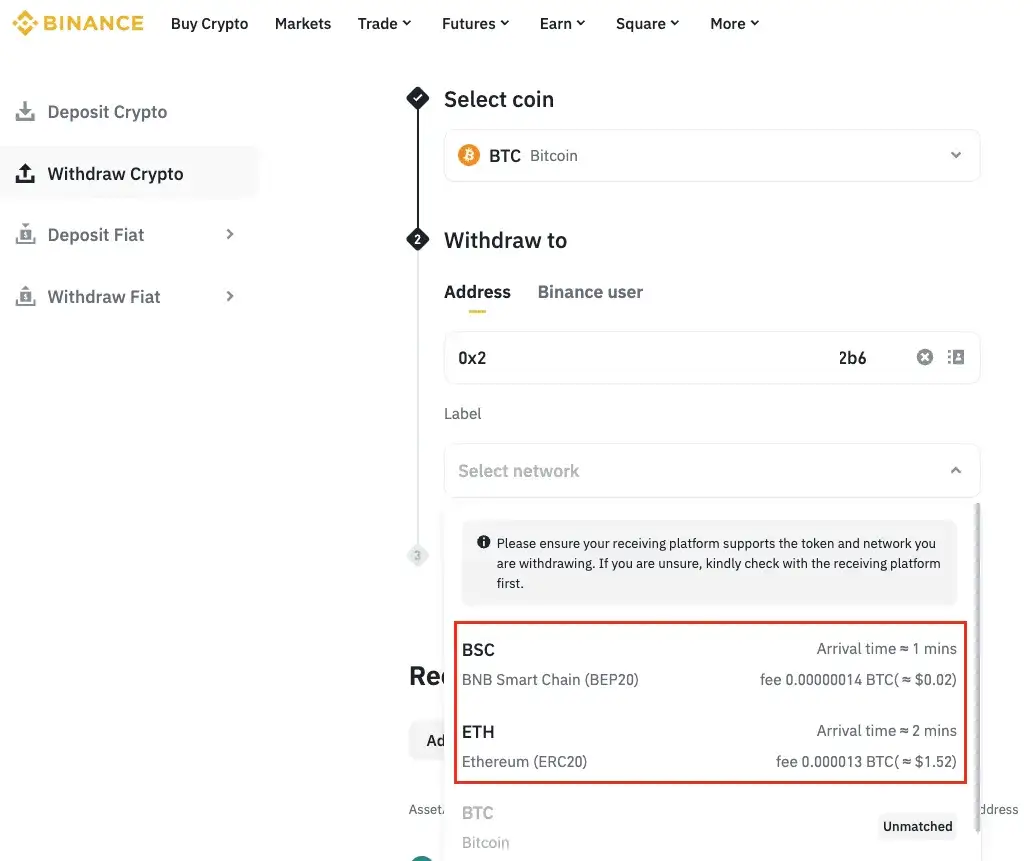Click the Deposit Crypto download icon
Screen dimensions: 1033x861
[25, 111]
